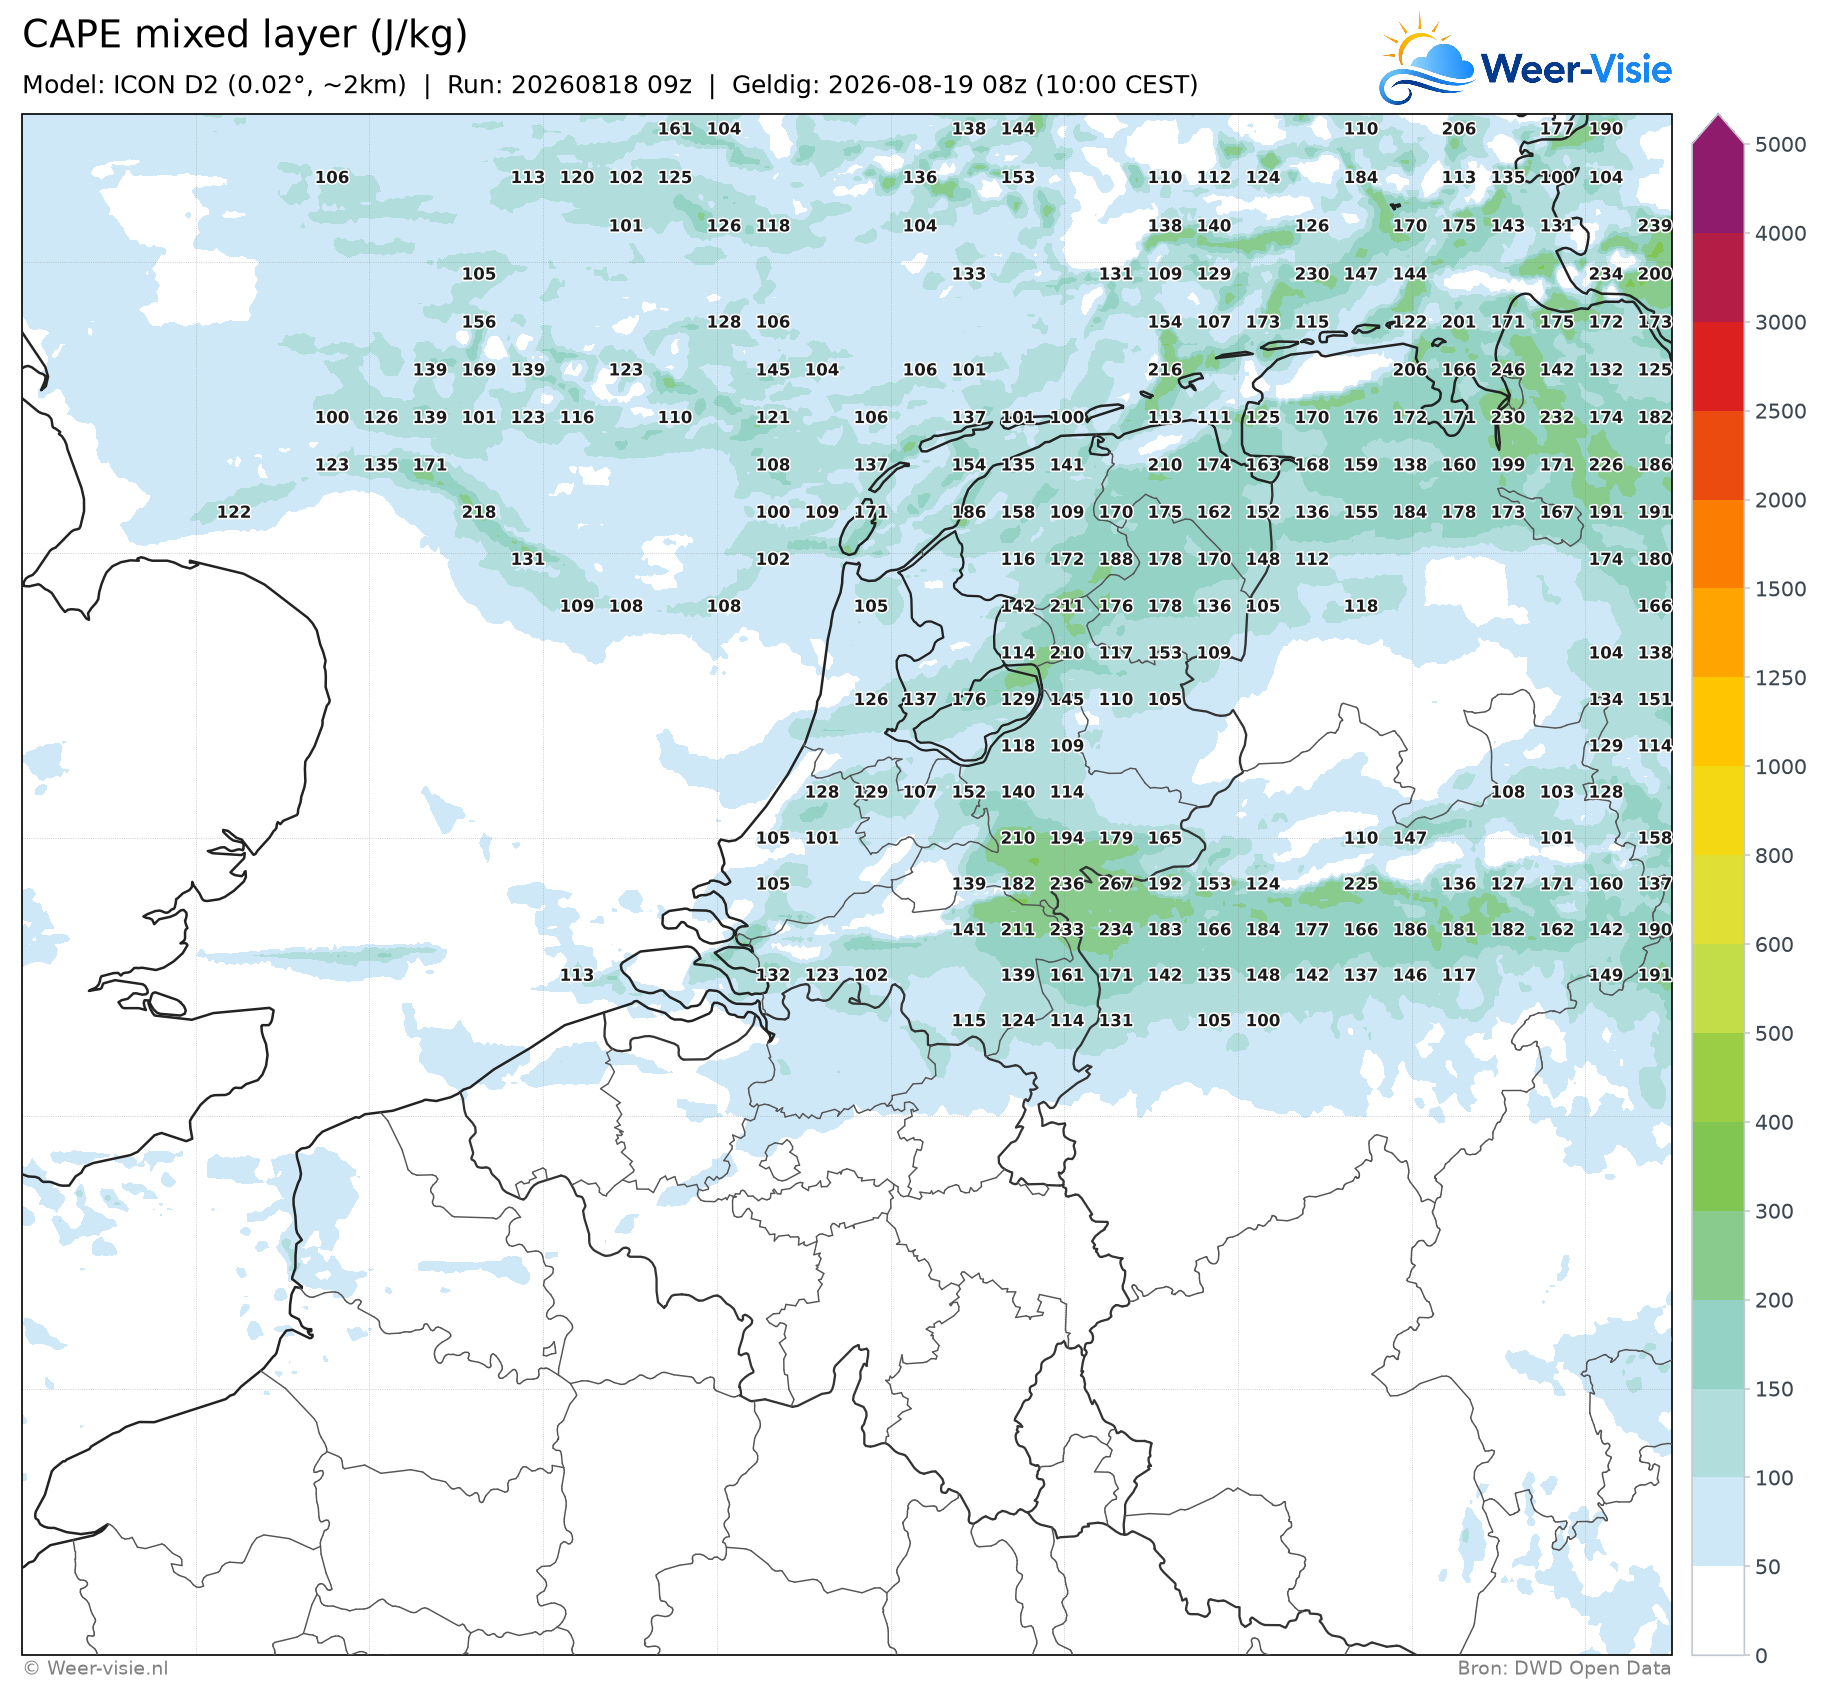Image resolution: width=1824 pixels, height=1681 pixels.
Task: Click the CAPE value 239 on map
Action: coord(1654,226)
